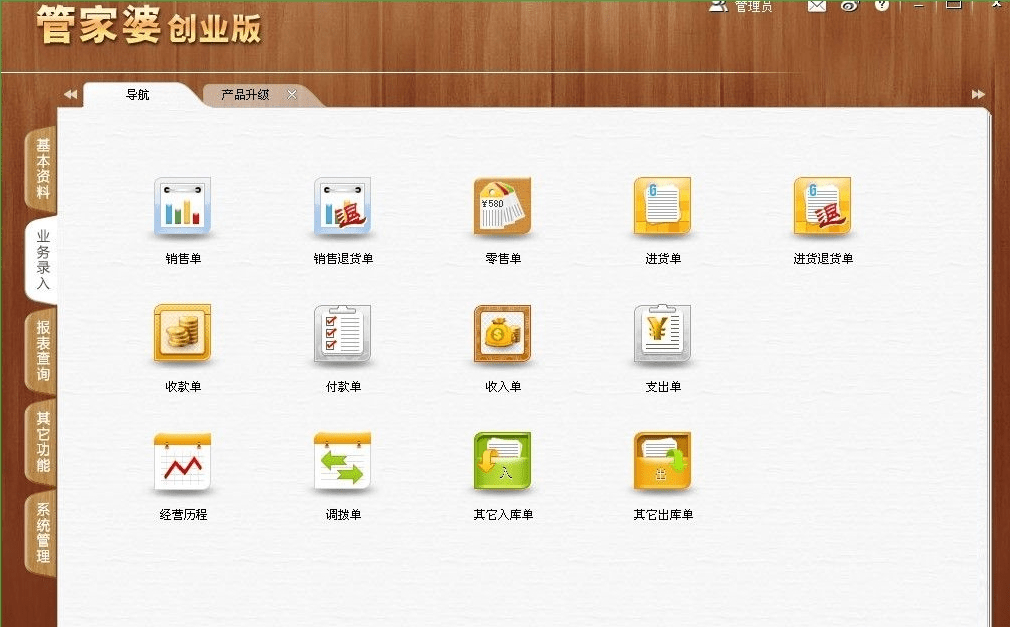Click the envelope message icon in the title bar
Screen dimensions: 1010x627
[x=816, y=6]
